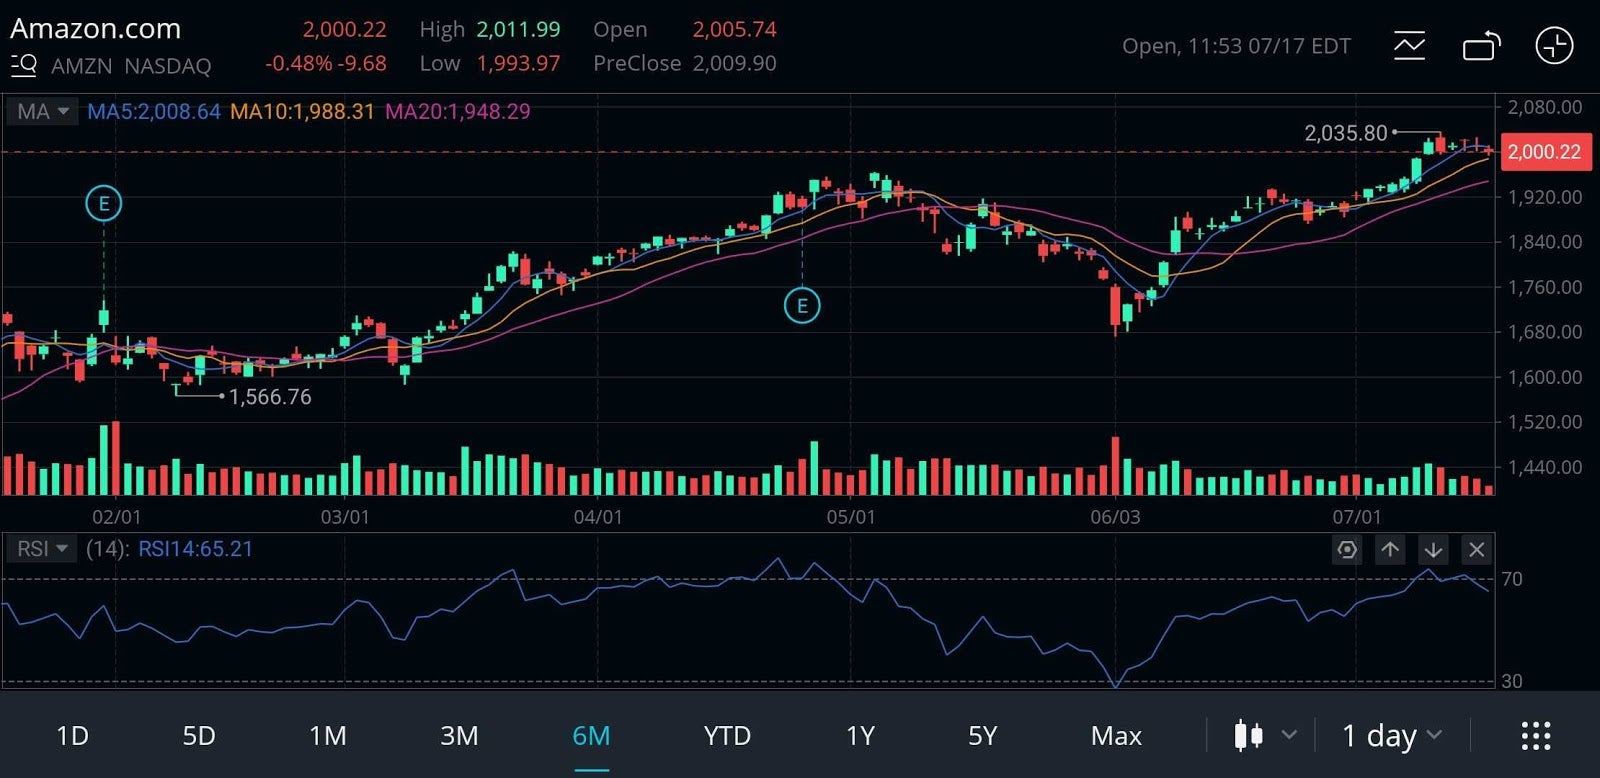The width and height of the screenshot is (1600, 778).
Task: Select the 3M time range
Action: point(459,736)
